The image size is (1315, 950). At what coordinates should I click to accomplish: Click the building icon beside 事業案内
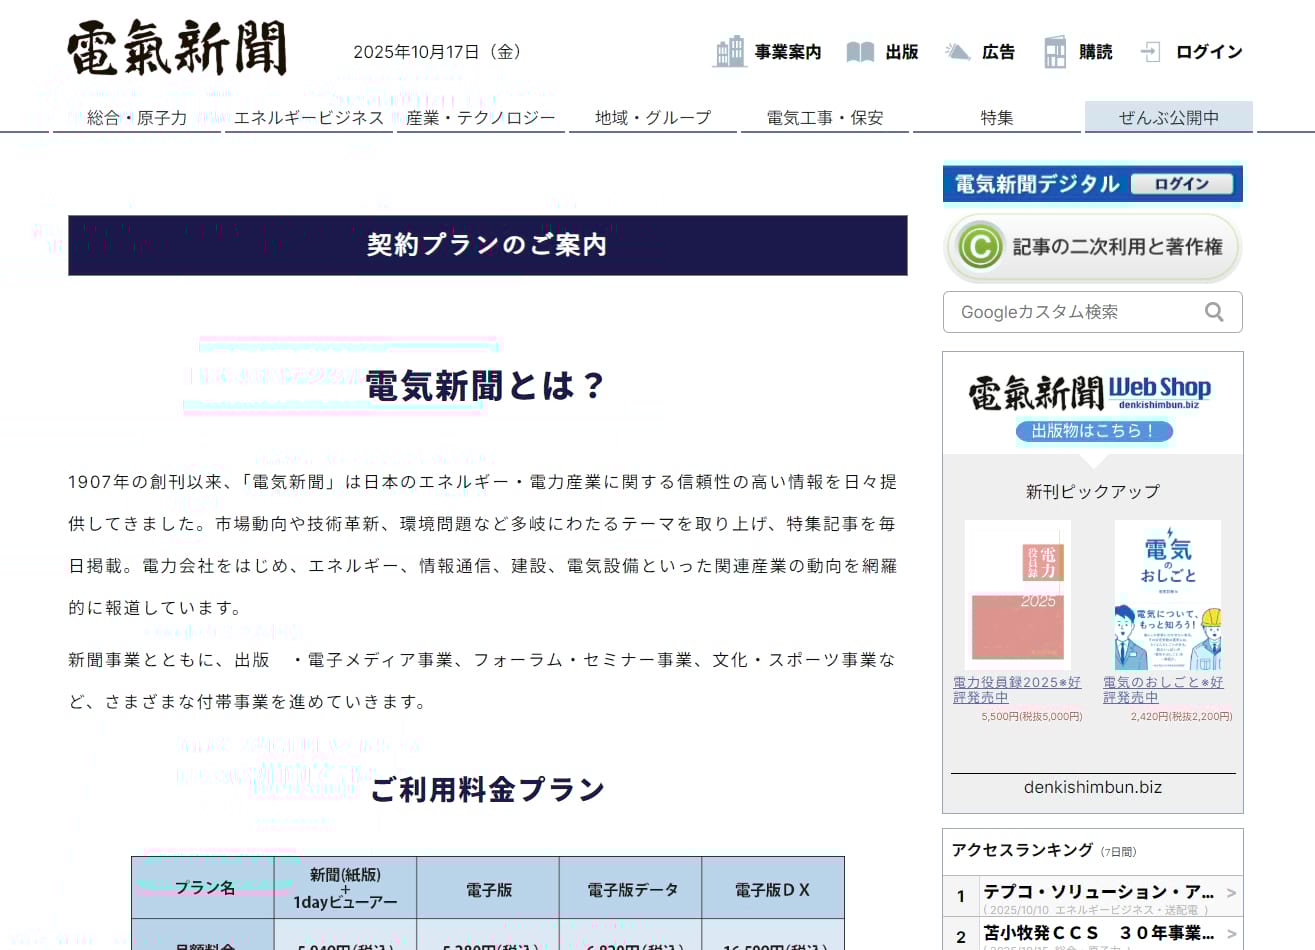729,52
